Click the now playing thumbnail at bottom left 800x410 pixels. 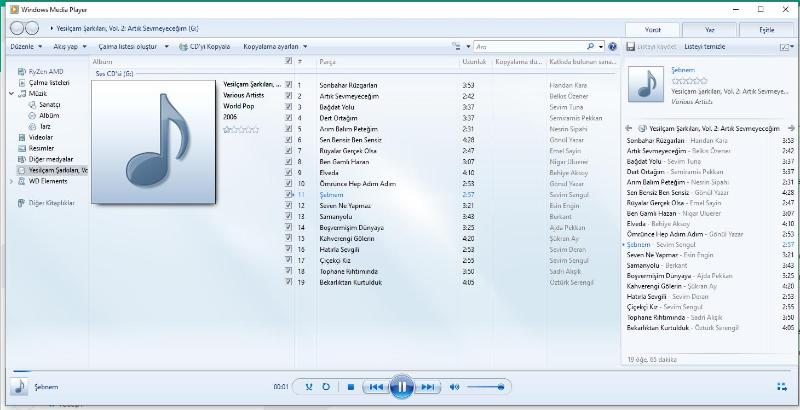(x=19, y=387)
